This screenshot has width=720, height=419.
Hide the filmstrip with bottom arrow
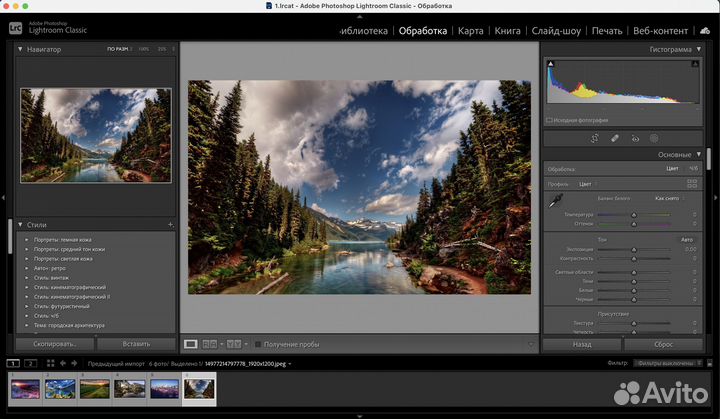click(x=360, y=416)
